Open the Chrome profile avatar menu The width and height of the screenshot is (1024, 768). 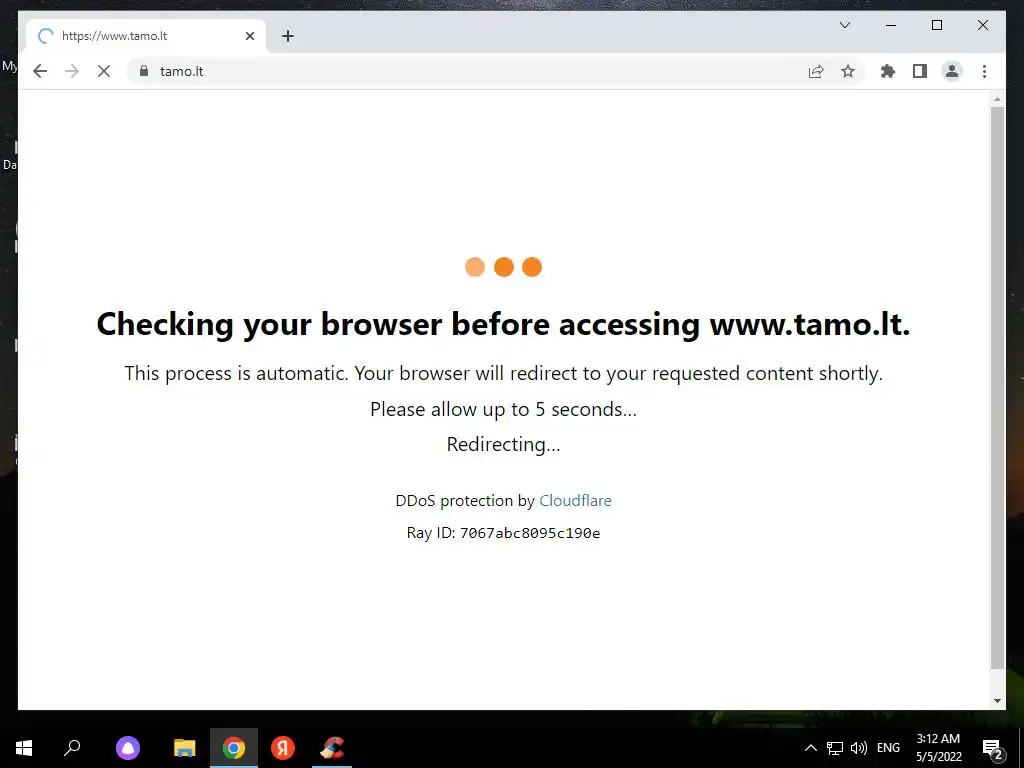click(952, 71)
